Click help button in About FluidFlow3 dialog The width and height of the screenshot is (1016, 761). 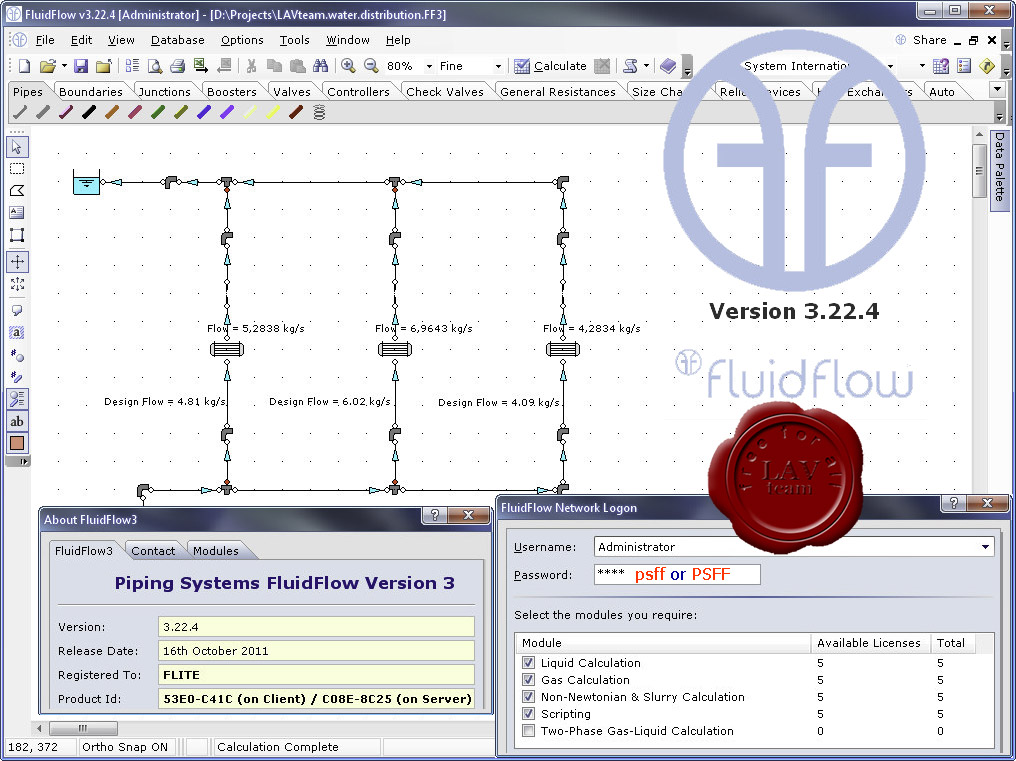point(435,515)
